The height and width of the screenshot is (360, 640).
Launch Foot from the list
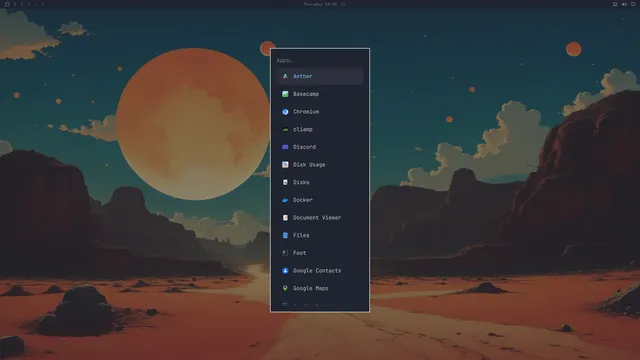(320, 253)
